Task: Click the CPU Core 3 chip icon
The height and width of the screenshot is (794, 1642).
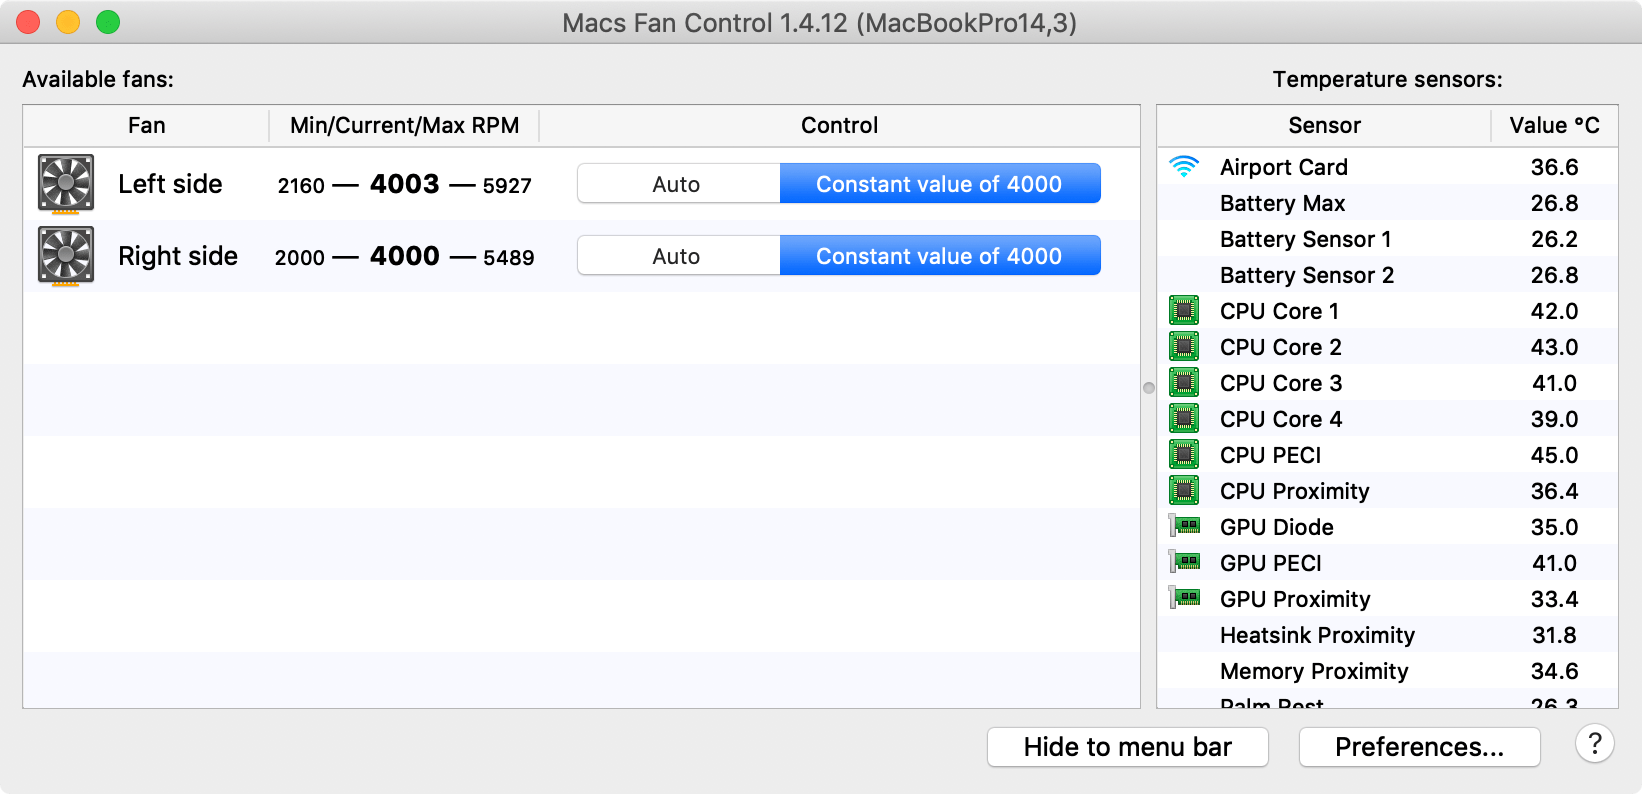Action: click(x=1184, y=383)
